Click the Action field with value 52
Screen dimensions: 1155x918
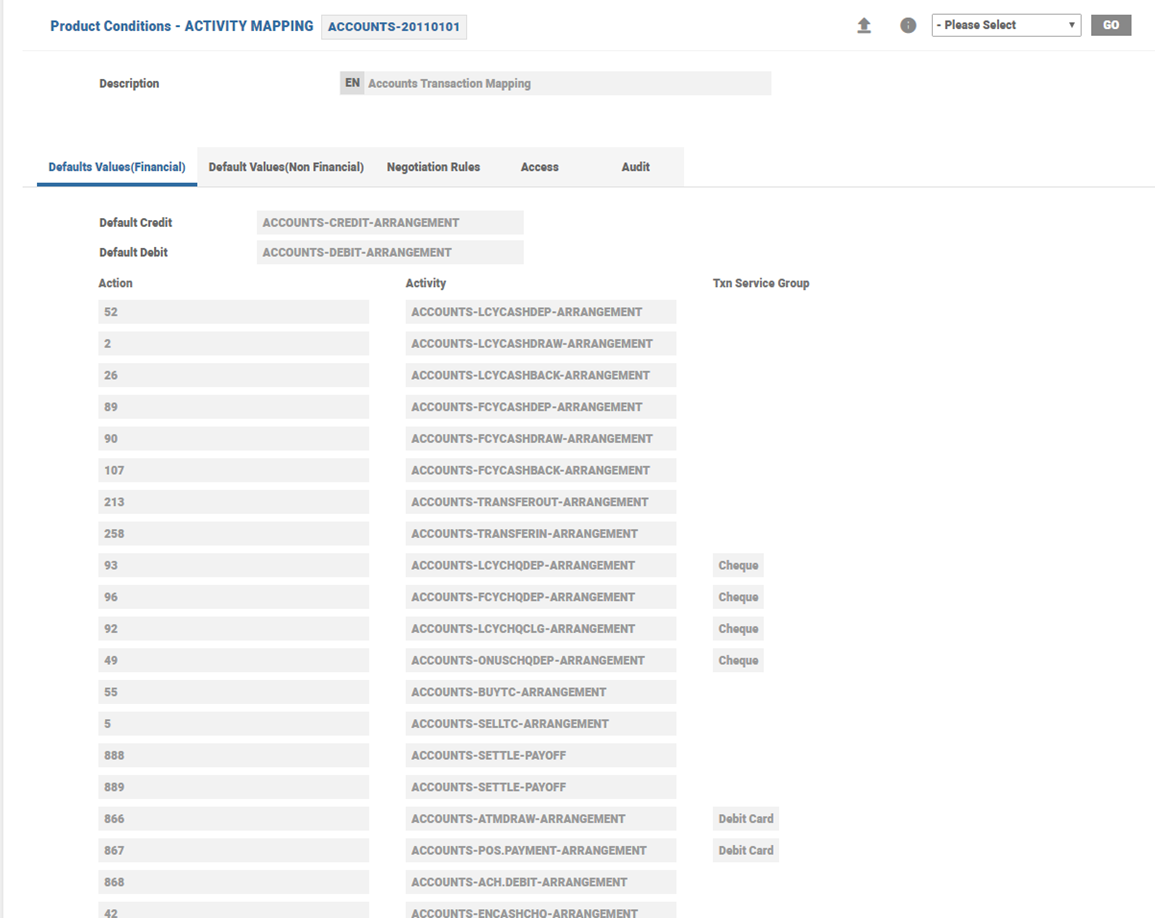tap(234, 312)
